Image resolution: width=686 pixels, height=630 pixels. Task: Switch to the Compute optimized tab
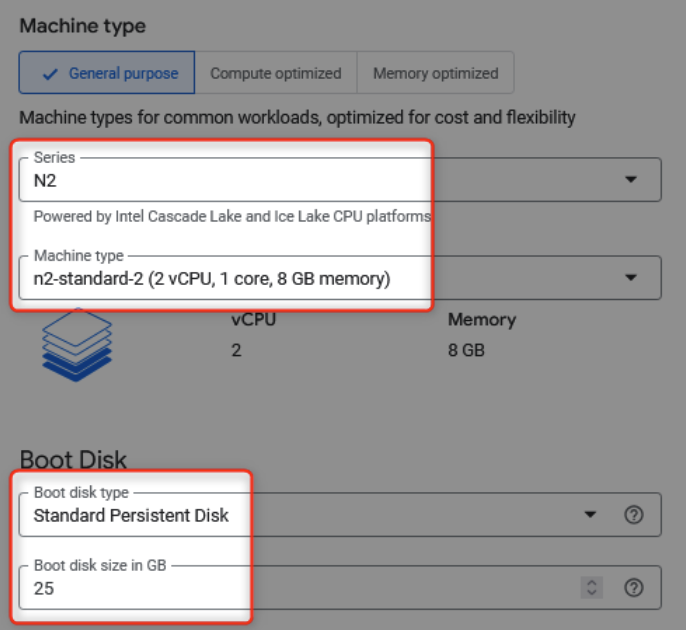275,73
